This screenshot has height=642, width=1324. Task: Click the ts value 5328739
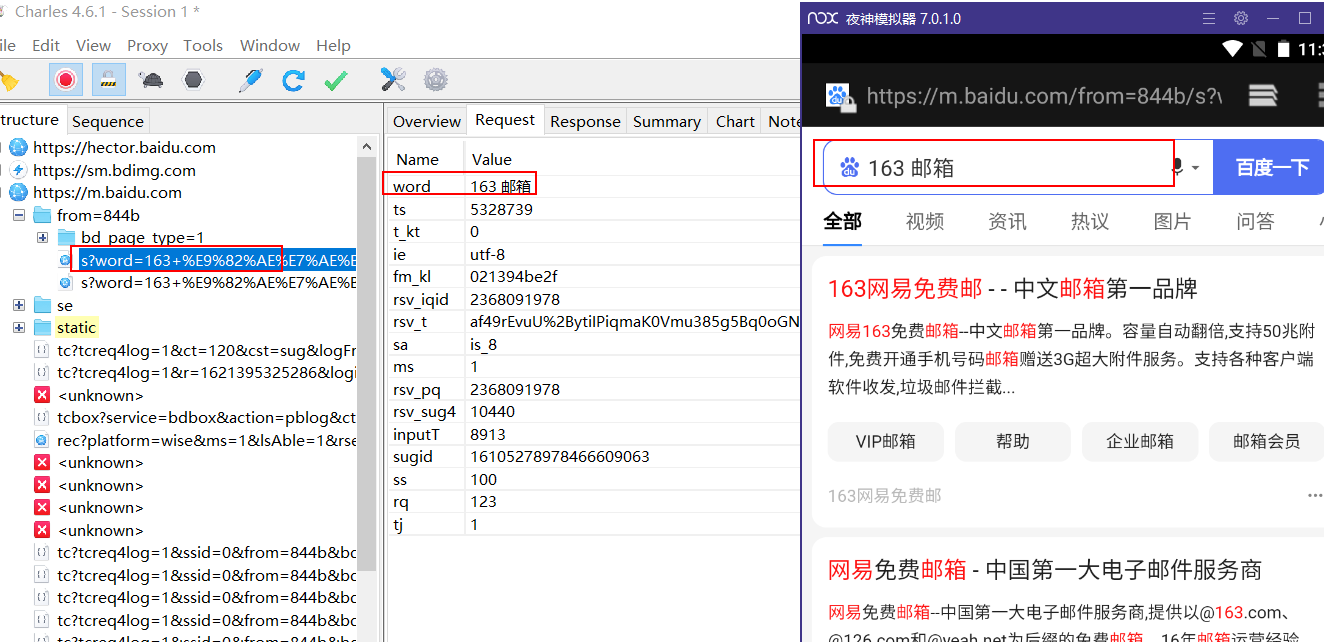[x=501, y=209]
